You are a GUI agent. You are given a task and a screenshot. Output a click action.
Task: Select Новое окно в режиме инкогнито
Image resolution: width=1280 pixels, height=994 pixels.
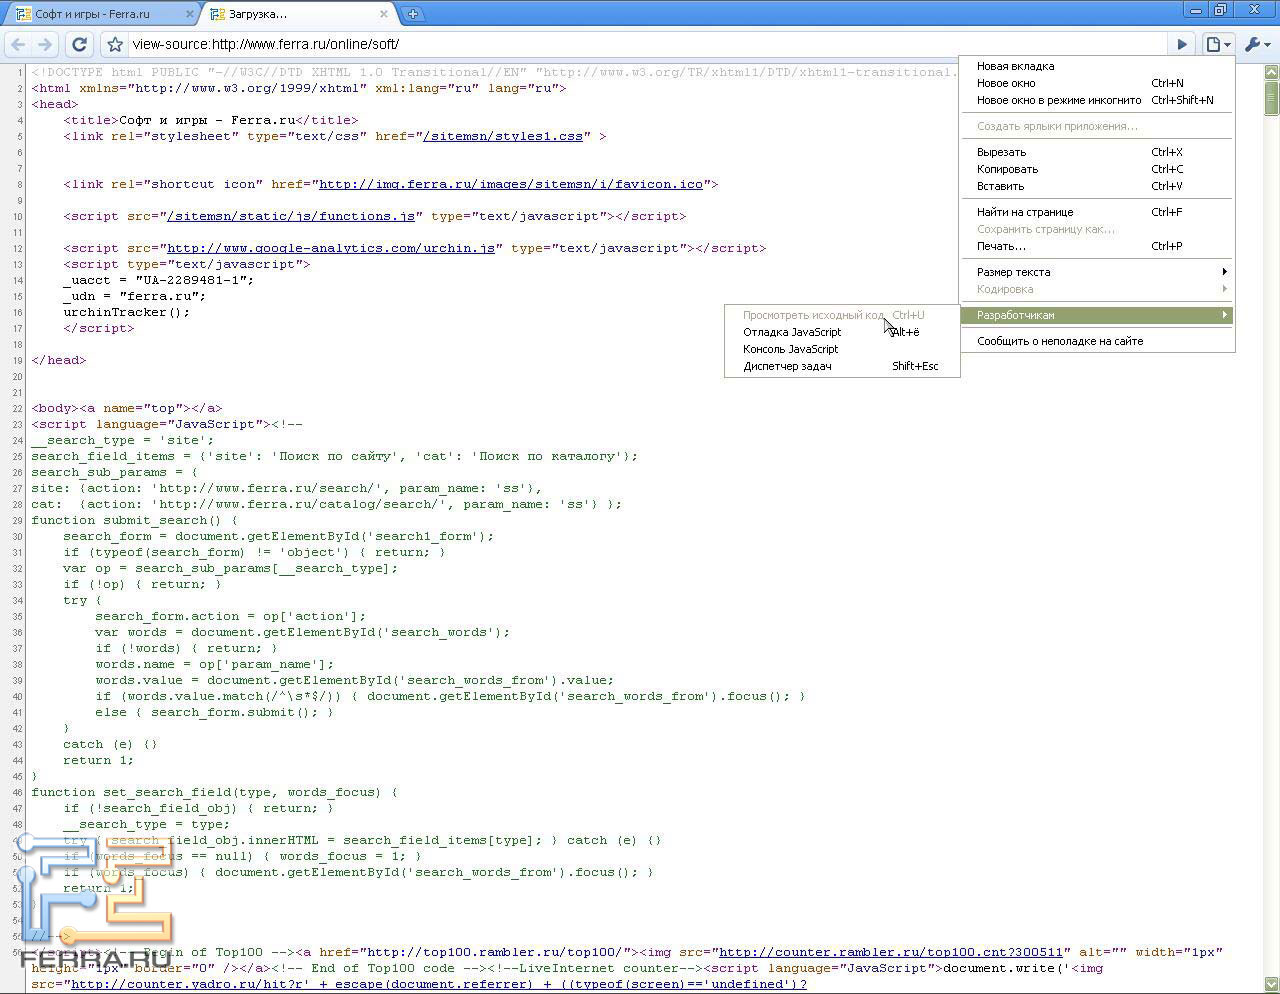pos(1058,100)
